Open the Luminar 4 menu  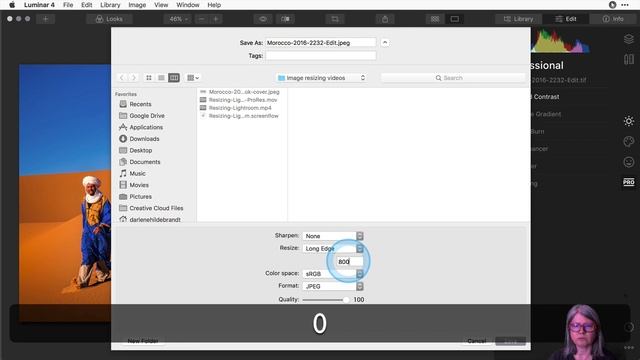click(39, 5)
